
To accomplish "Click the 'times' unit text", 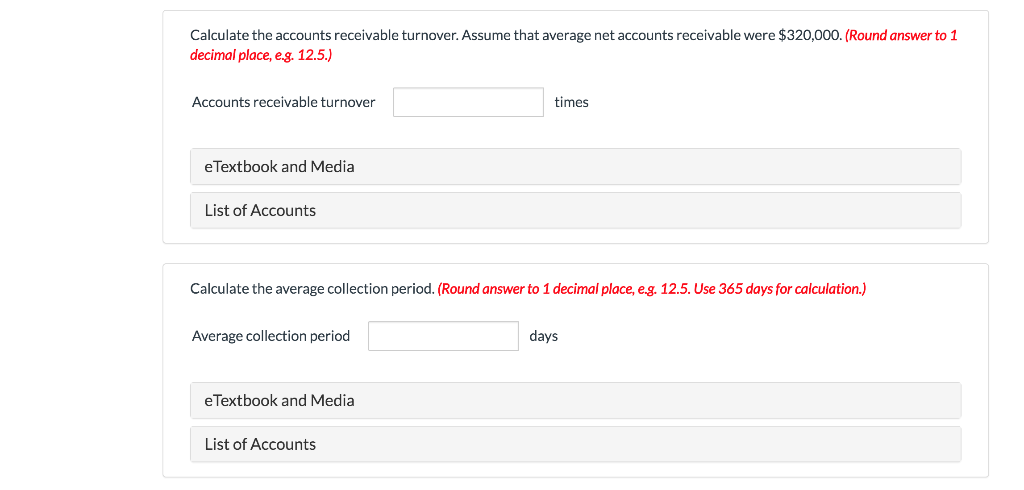I will (571, 102).
